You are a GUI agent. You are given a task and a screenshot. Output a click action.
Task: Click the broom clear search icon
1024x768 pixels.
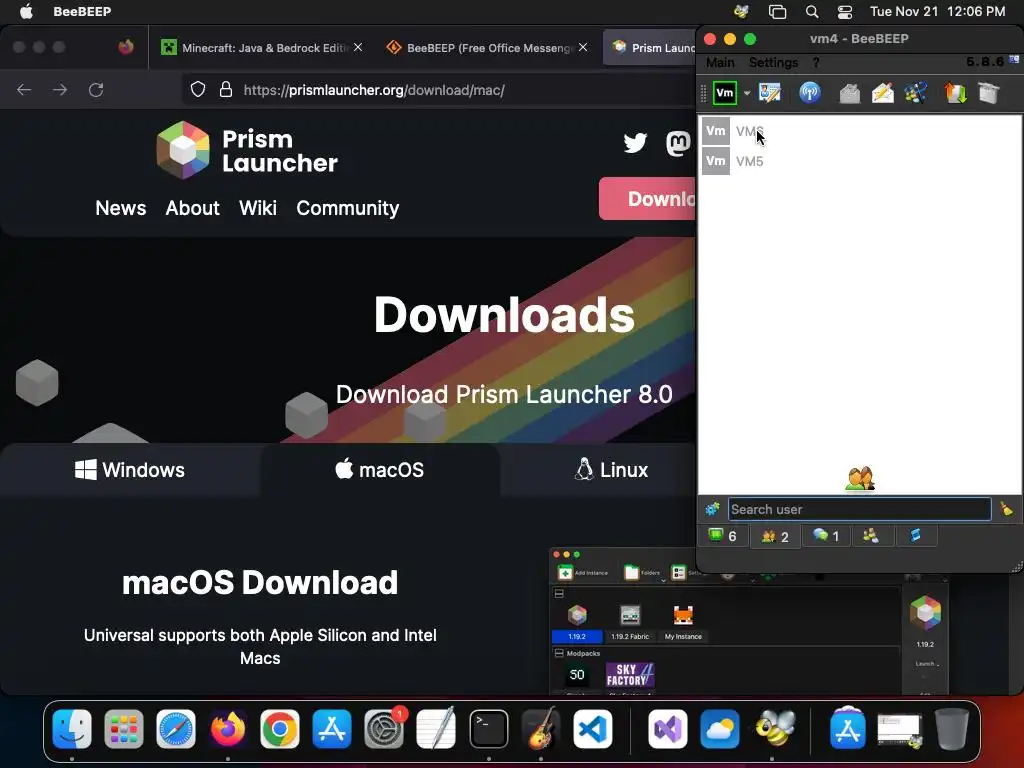click(x=1006, y=509)
